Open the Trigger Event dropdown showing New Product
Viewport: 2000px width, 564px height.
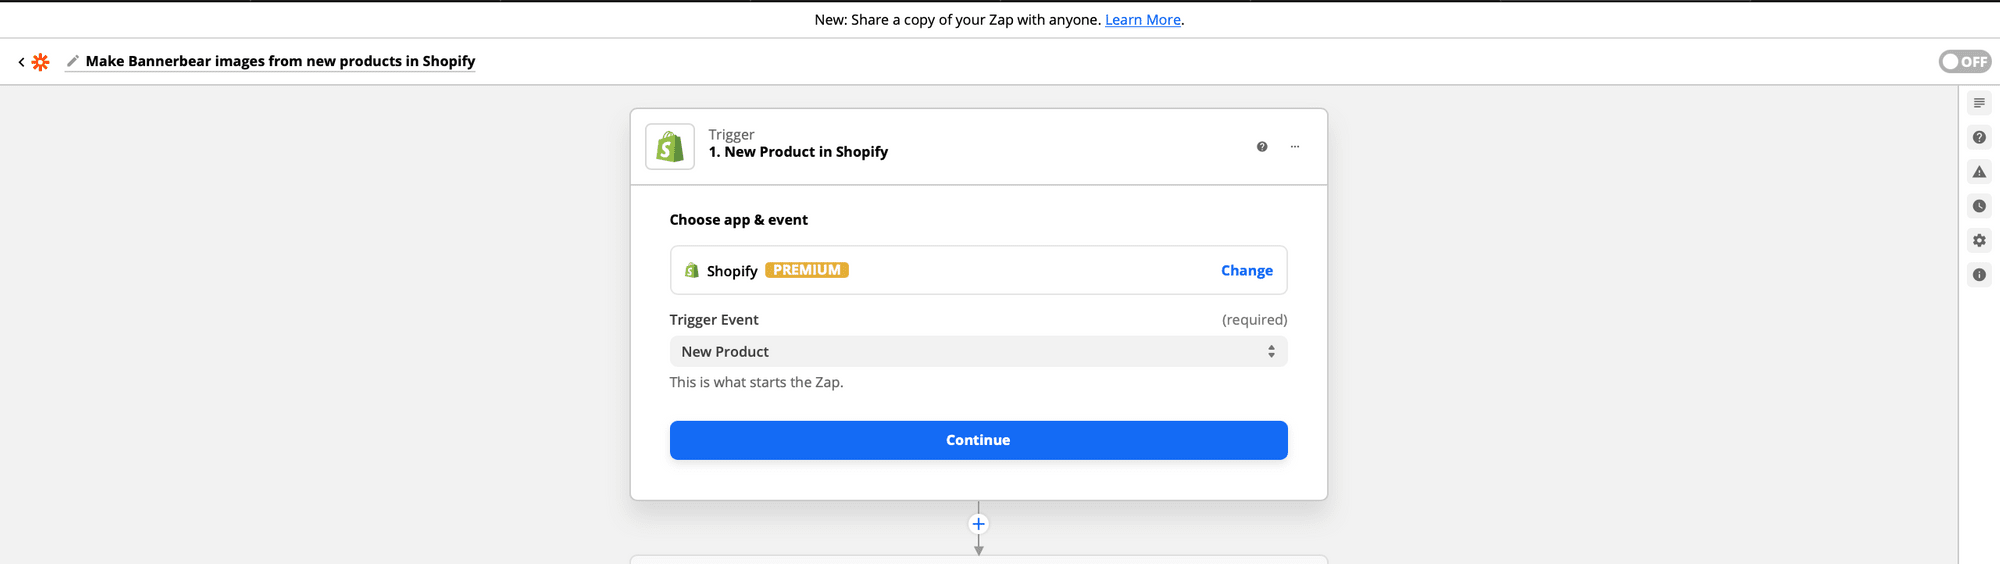pyautogui.click(x=978, y=352)
